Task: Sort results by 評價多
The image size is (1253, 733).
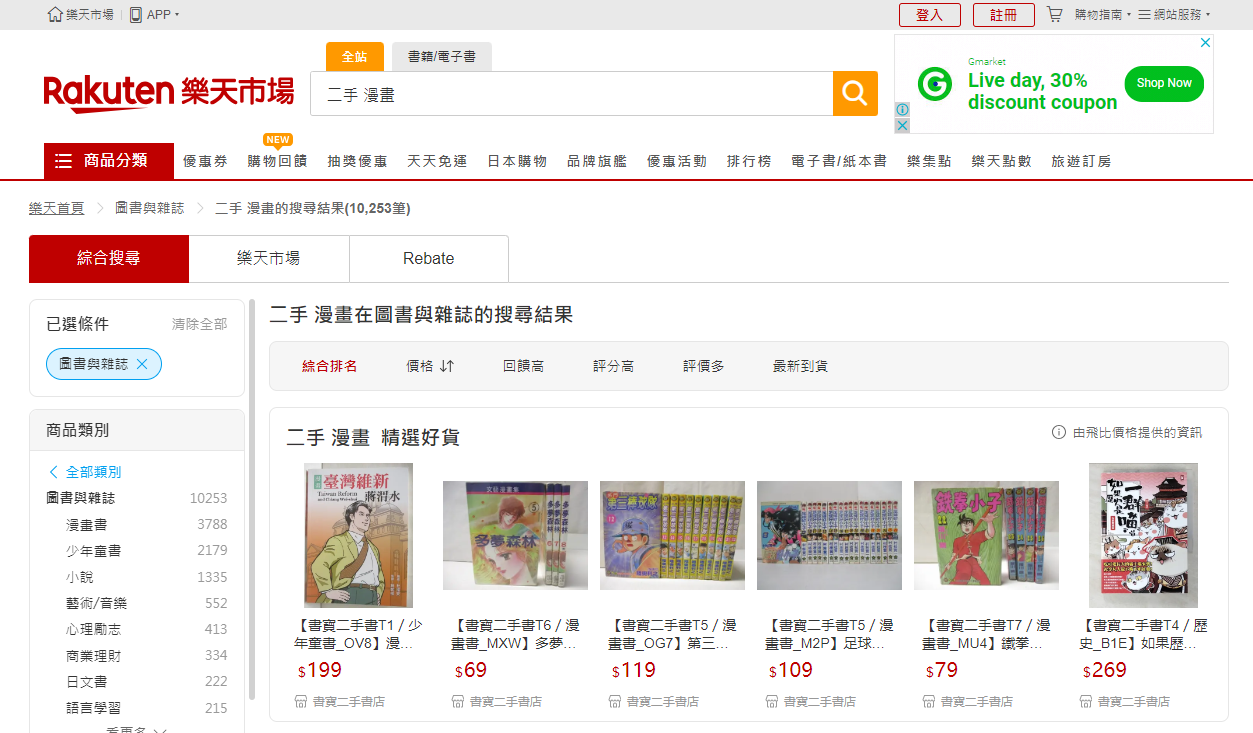Action: (704, 366)
